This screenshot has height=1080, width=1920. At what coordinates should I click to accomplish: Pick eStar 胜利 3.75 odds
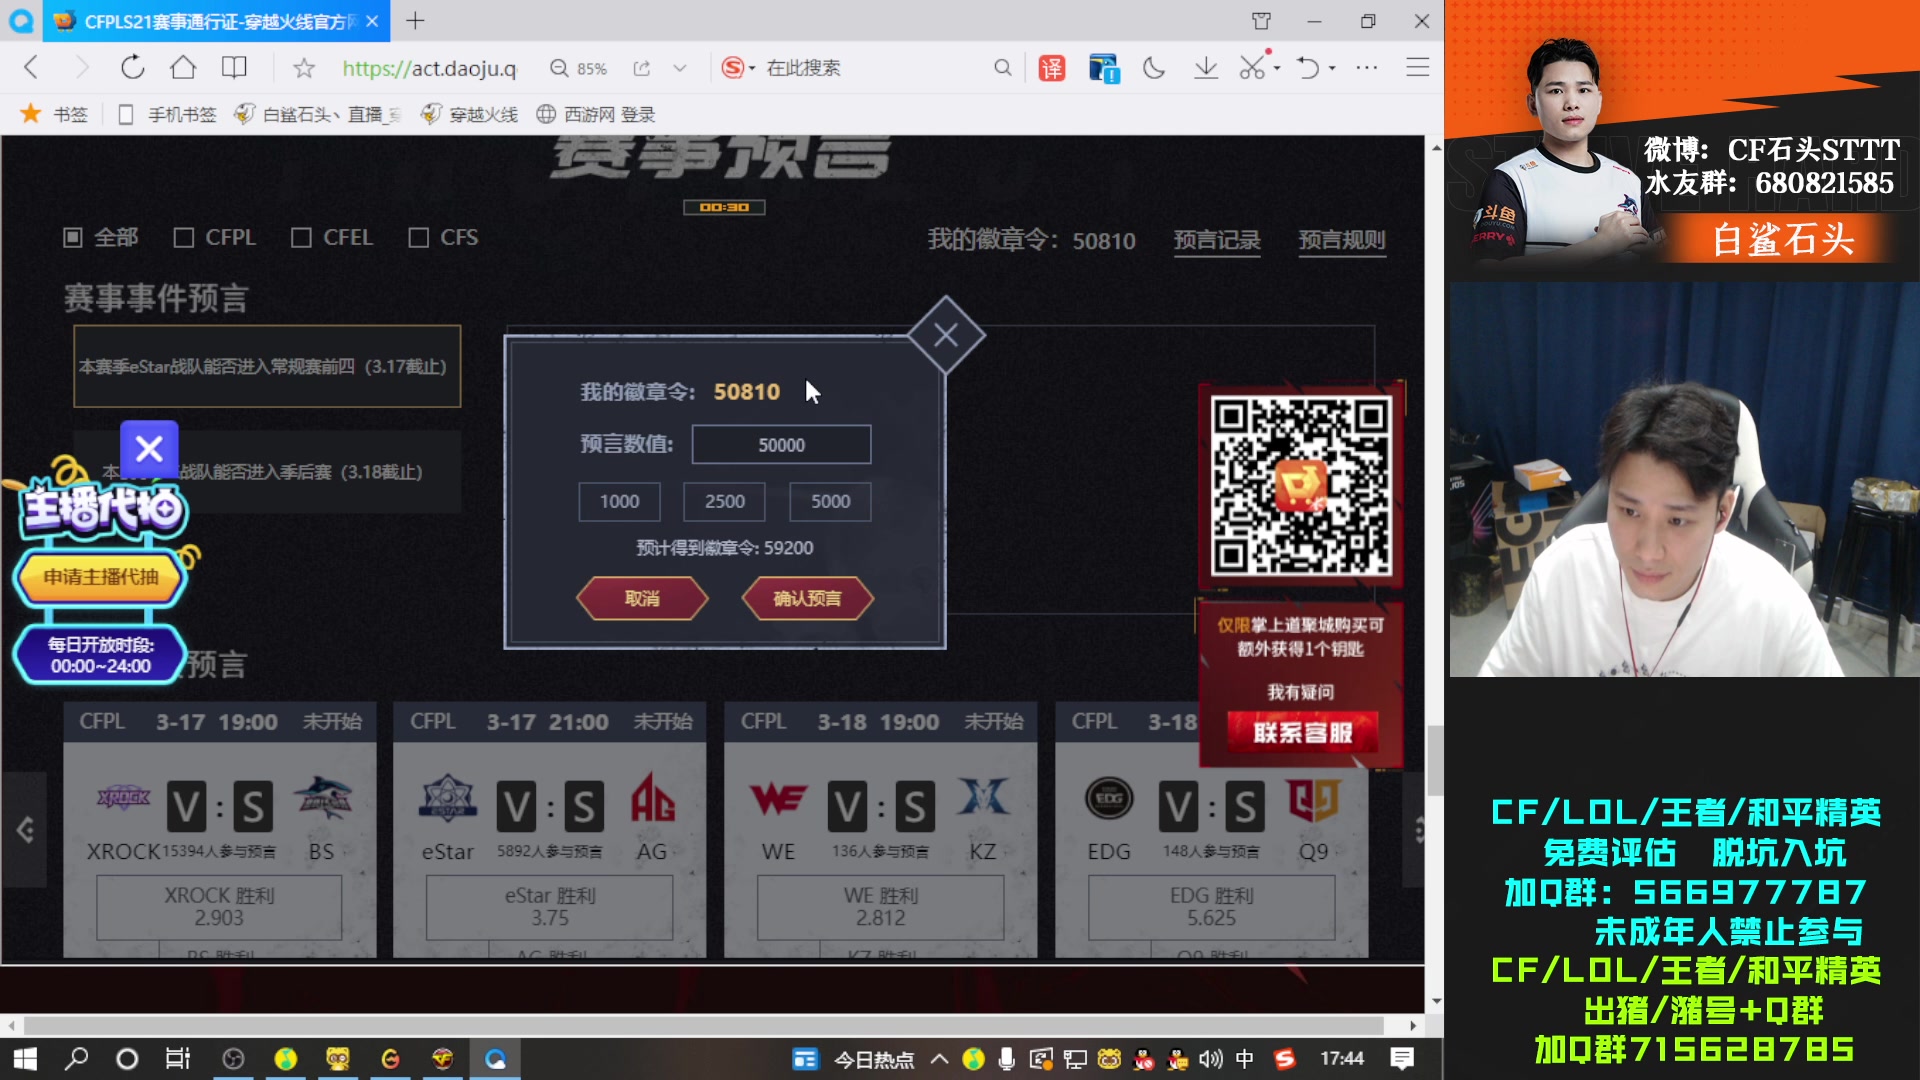pyautogui.click(x=549, y=906)
